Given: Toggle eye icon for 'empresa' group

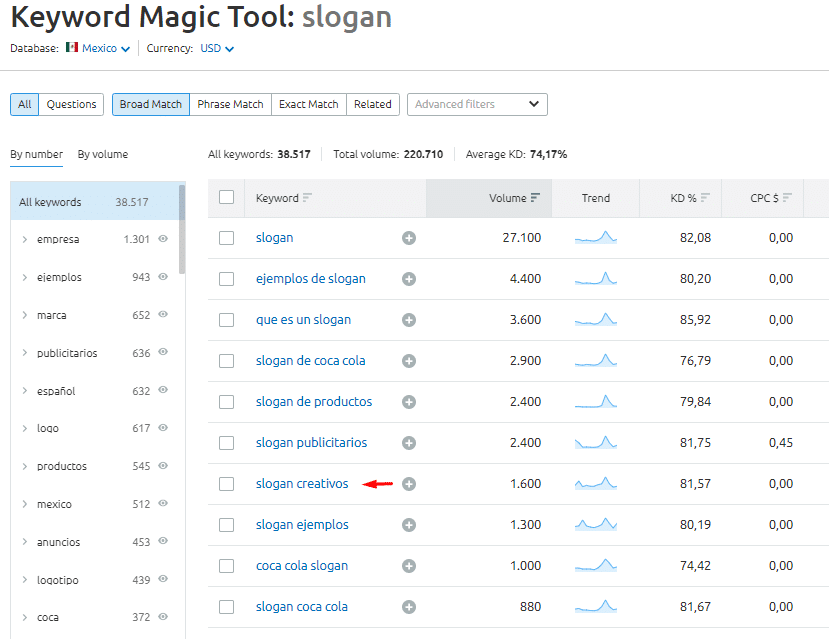Looking at the screenshot, I should (163, 238).
